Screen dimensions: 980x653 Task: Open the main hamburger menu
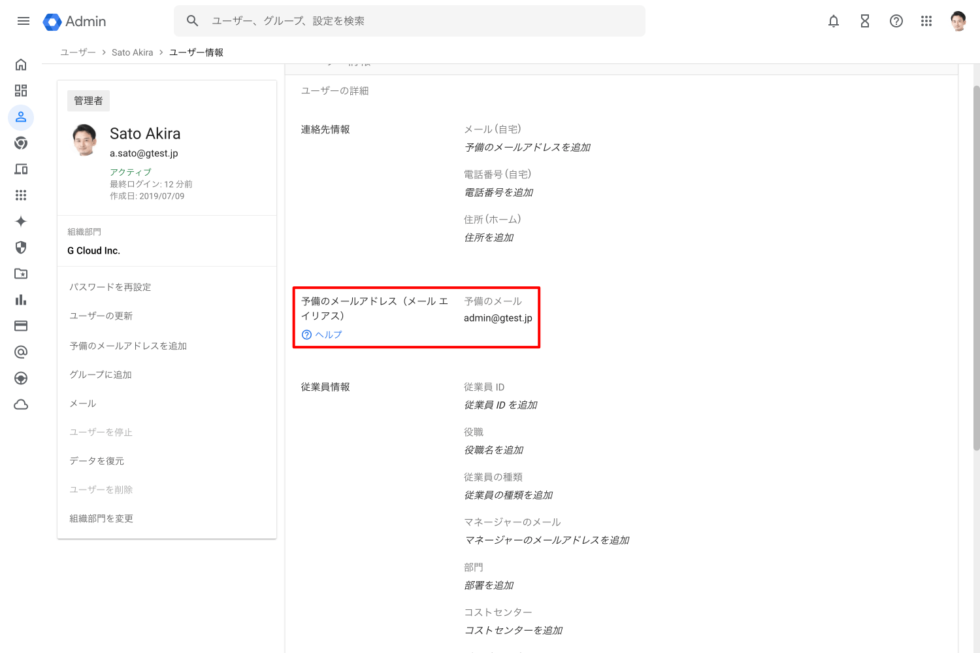tap(23, 21)
